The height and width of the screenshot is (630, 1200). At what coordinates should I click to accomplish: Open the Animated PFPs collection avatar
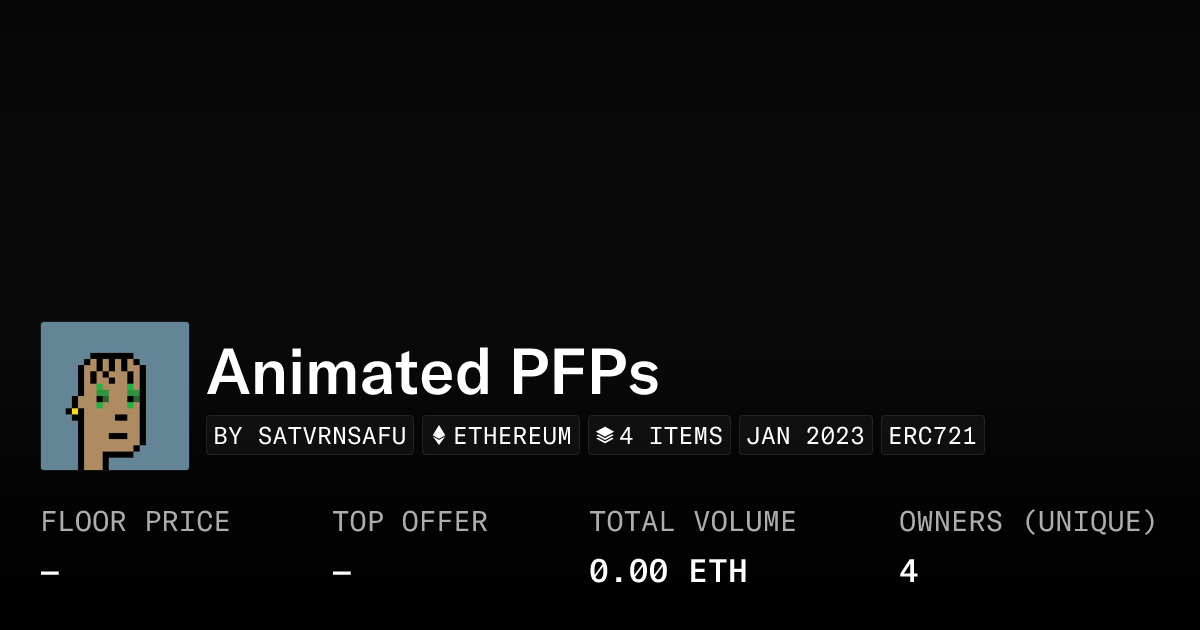click(115, 396)
